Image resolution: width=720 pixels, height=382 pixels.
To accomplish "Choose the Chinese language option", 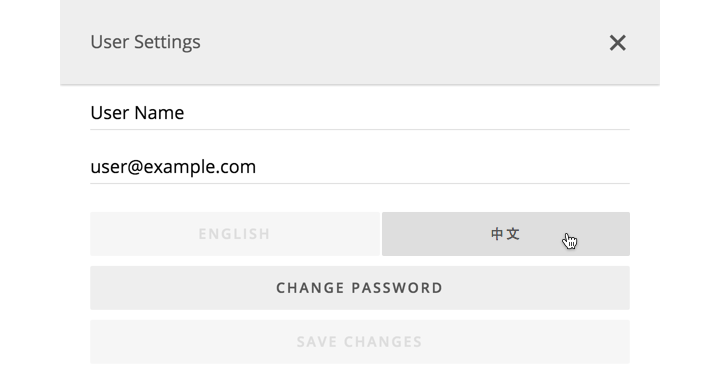I will (x=506, y=234).
